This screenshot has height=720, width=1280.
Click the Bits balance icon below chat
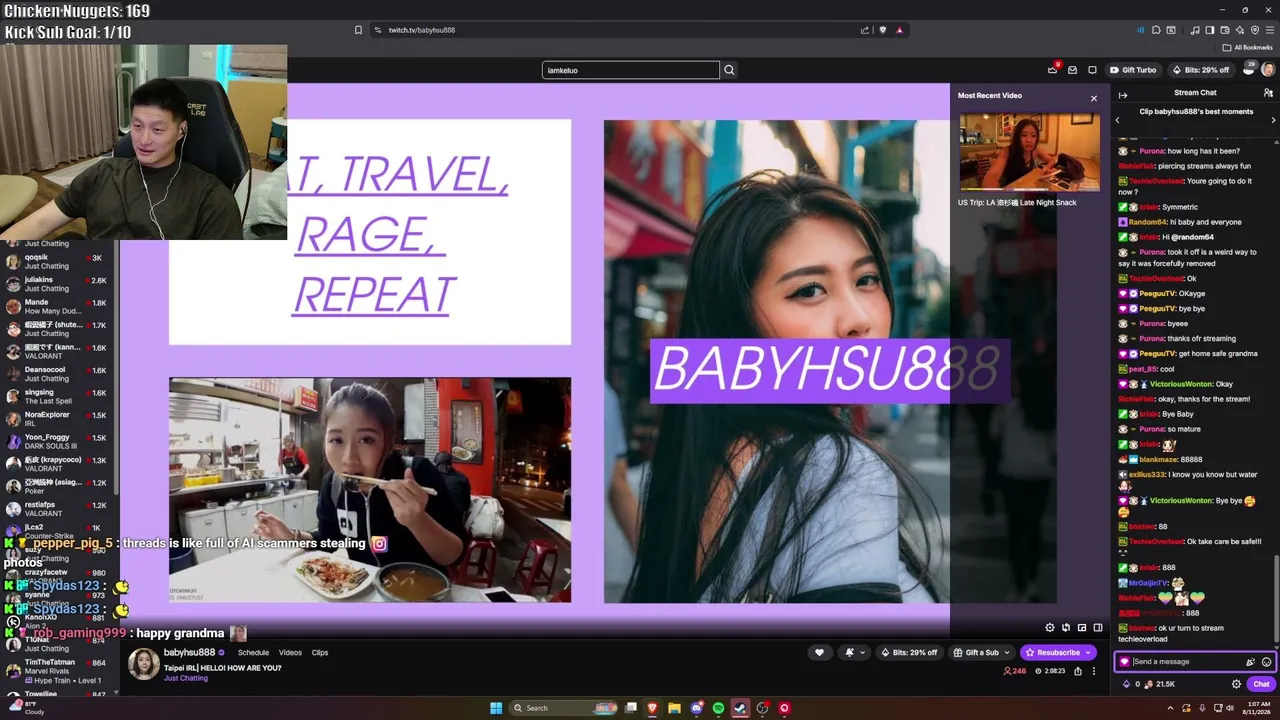(x=1127, y=684)
